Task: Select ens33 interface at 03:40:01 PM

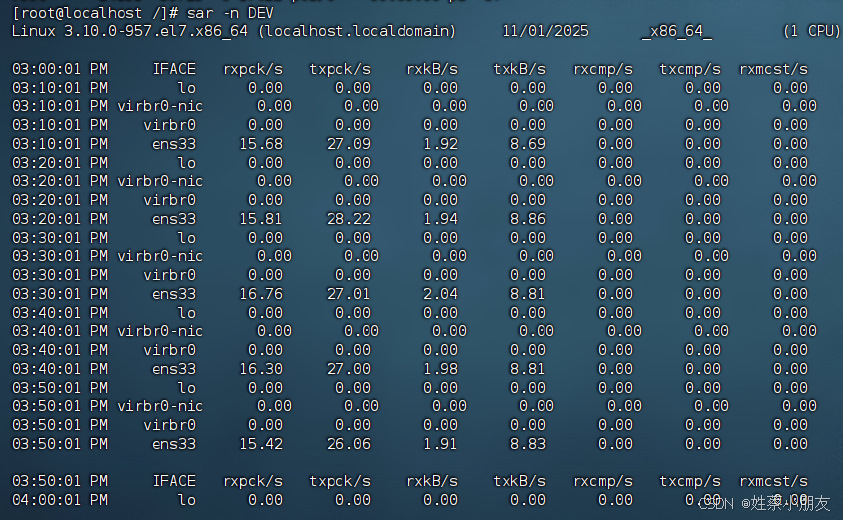Action: [174, 369]
